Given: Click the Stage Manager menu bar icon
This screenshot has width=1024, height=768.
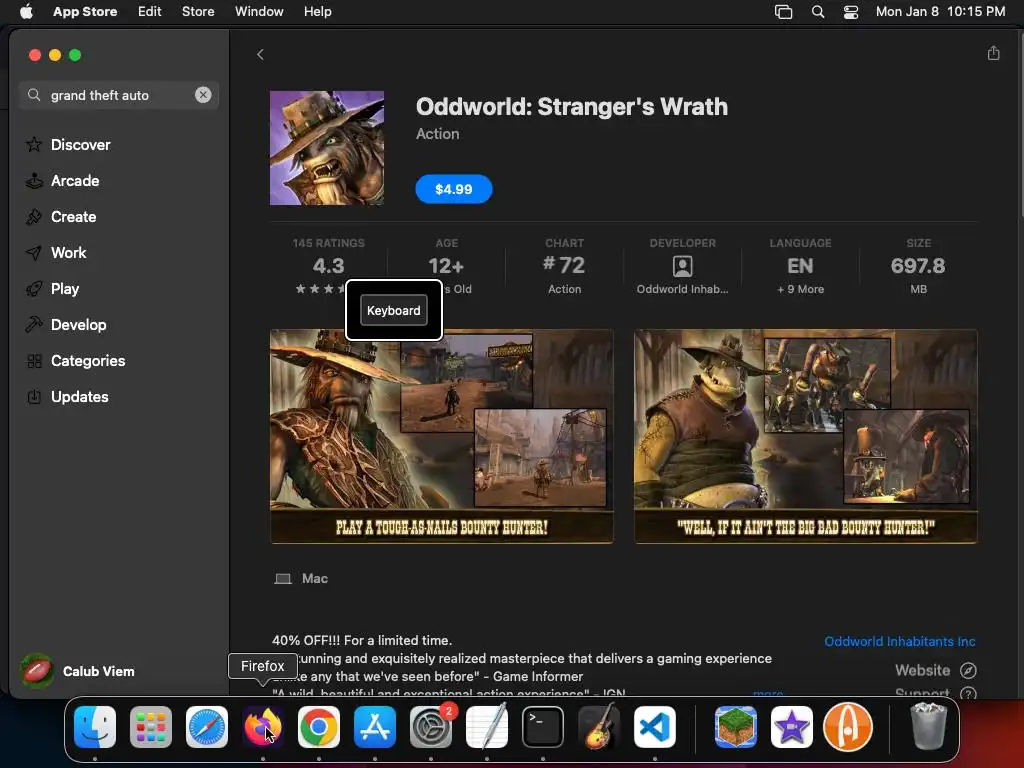Looking at the screenshot, I should [783, 12].
